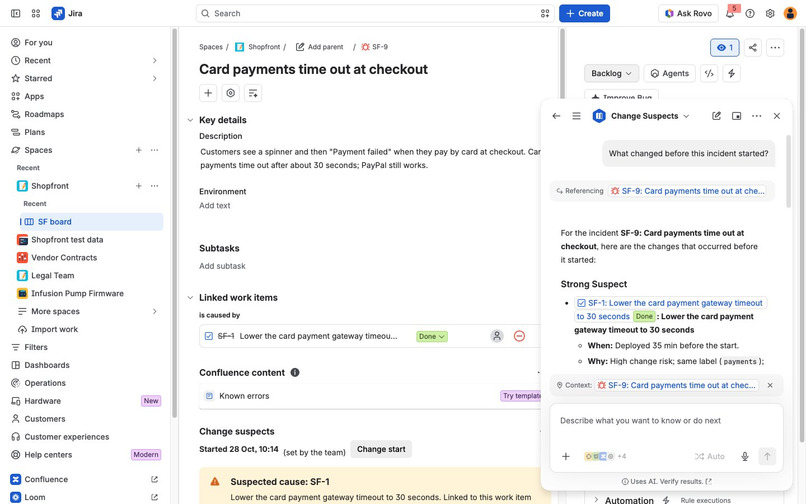The width and height of the screenshot is (806, 504).
Task: Toggle the Auto model selector in chat
Action: point(709,456)
